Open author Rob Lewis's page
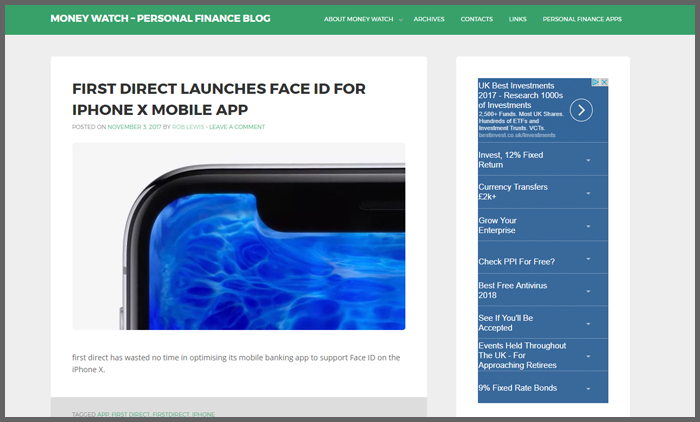This screenshot has height=422, width=700. click(x=188, y=127)
